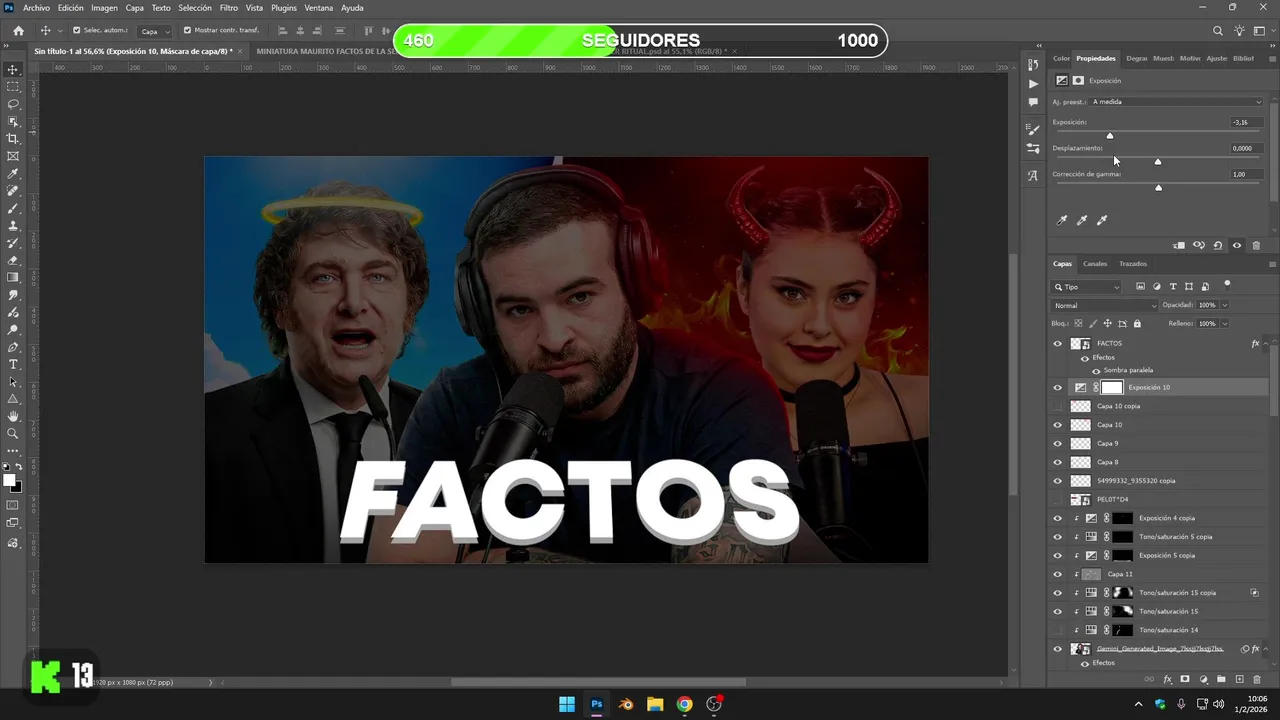
Task: Select the Clone Stamp tool
Action: [13, 226]
